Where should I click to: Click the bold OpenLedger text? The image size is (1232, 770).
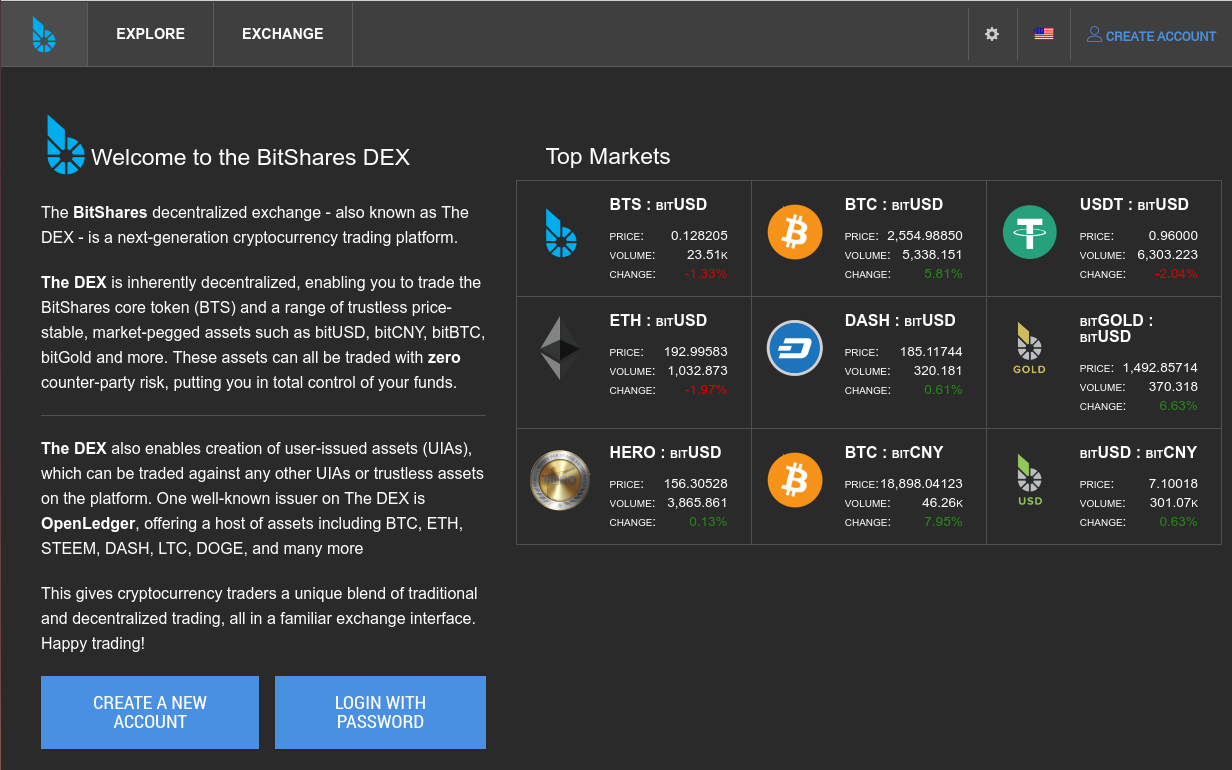tap(89, 523)
